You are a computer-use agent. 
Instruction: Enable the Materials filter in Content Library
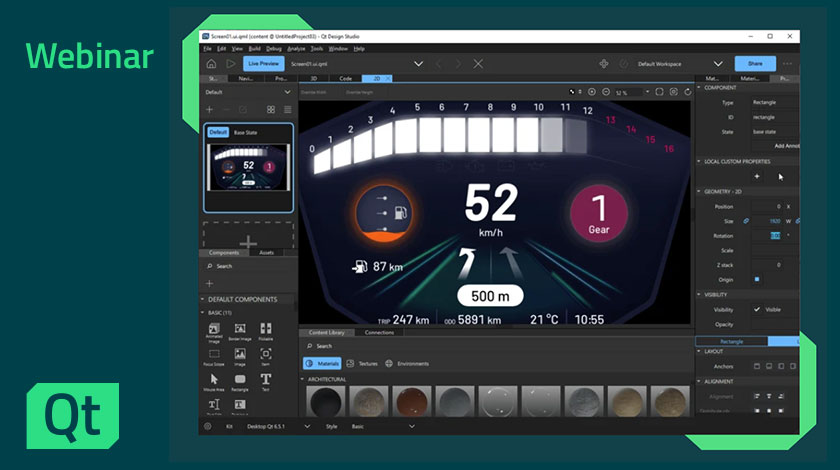pyautogui.click(x=322, y=363)
